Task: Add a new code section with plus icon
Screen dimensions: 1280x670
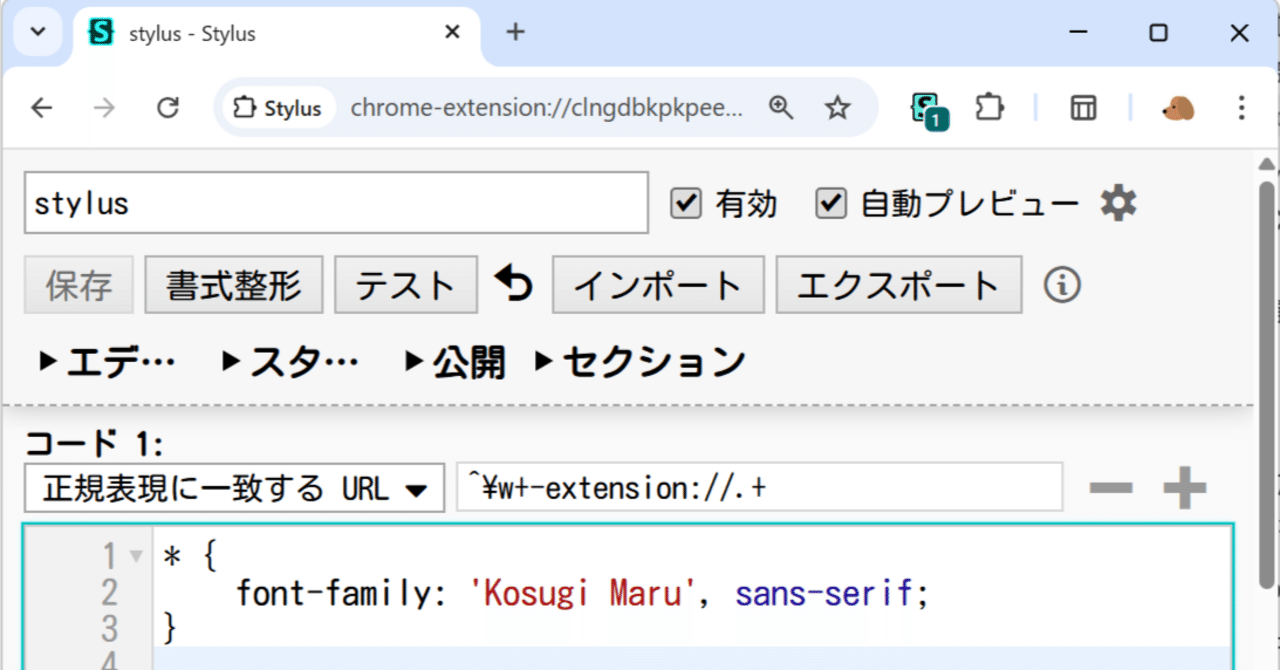Action: pyautogui.click(x=1184, y=488)
